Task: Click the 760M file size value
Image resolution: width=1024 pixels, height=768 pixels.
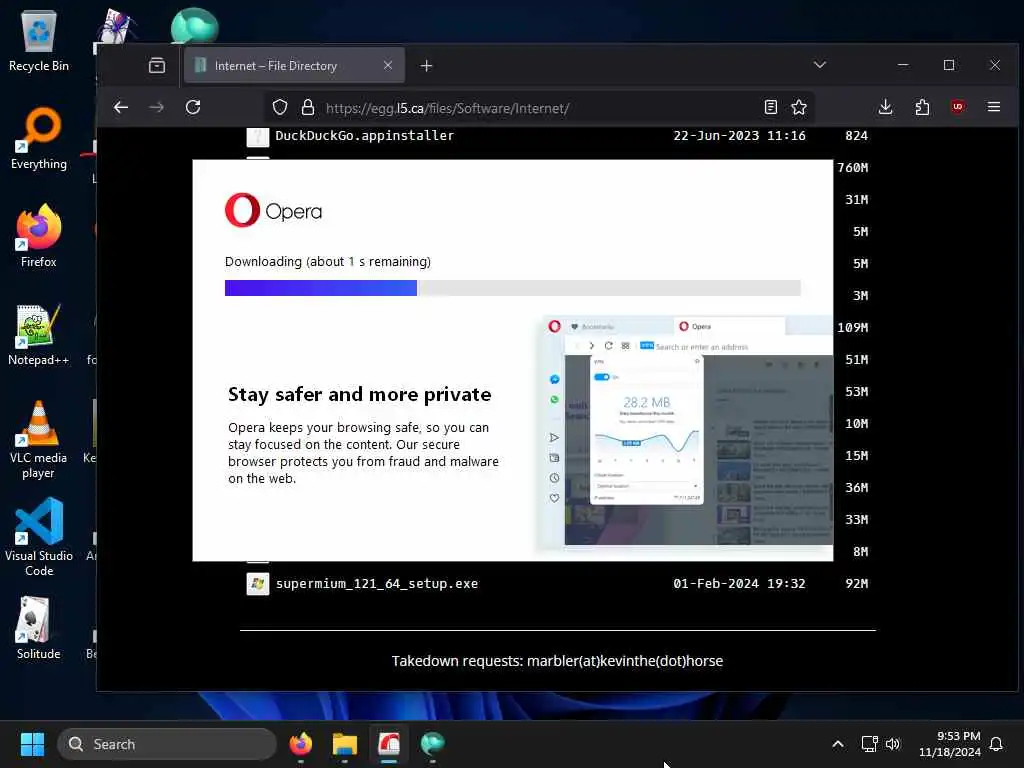Action: (x=853, y=167)
